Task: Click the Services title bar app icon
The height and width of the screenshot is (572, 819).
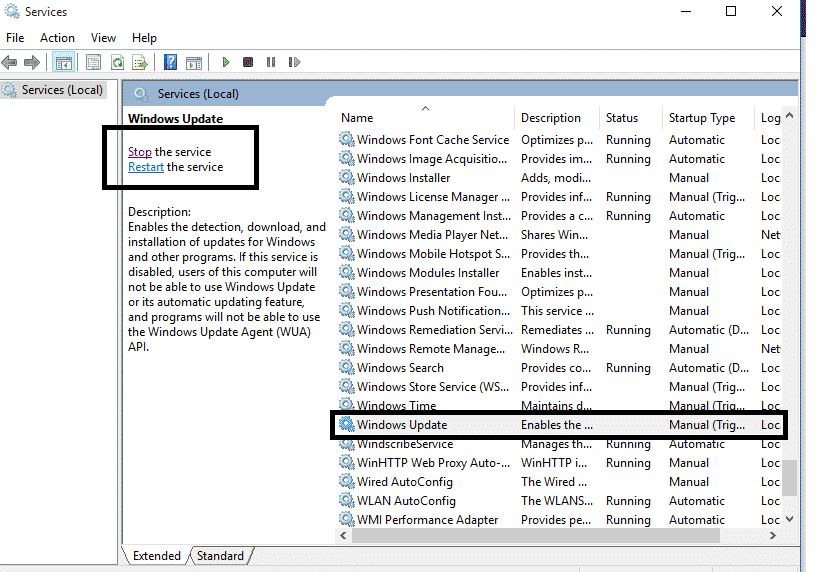Action: coord(11,11)
